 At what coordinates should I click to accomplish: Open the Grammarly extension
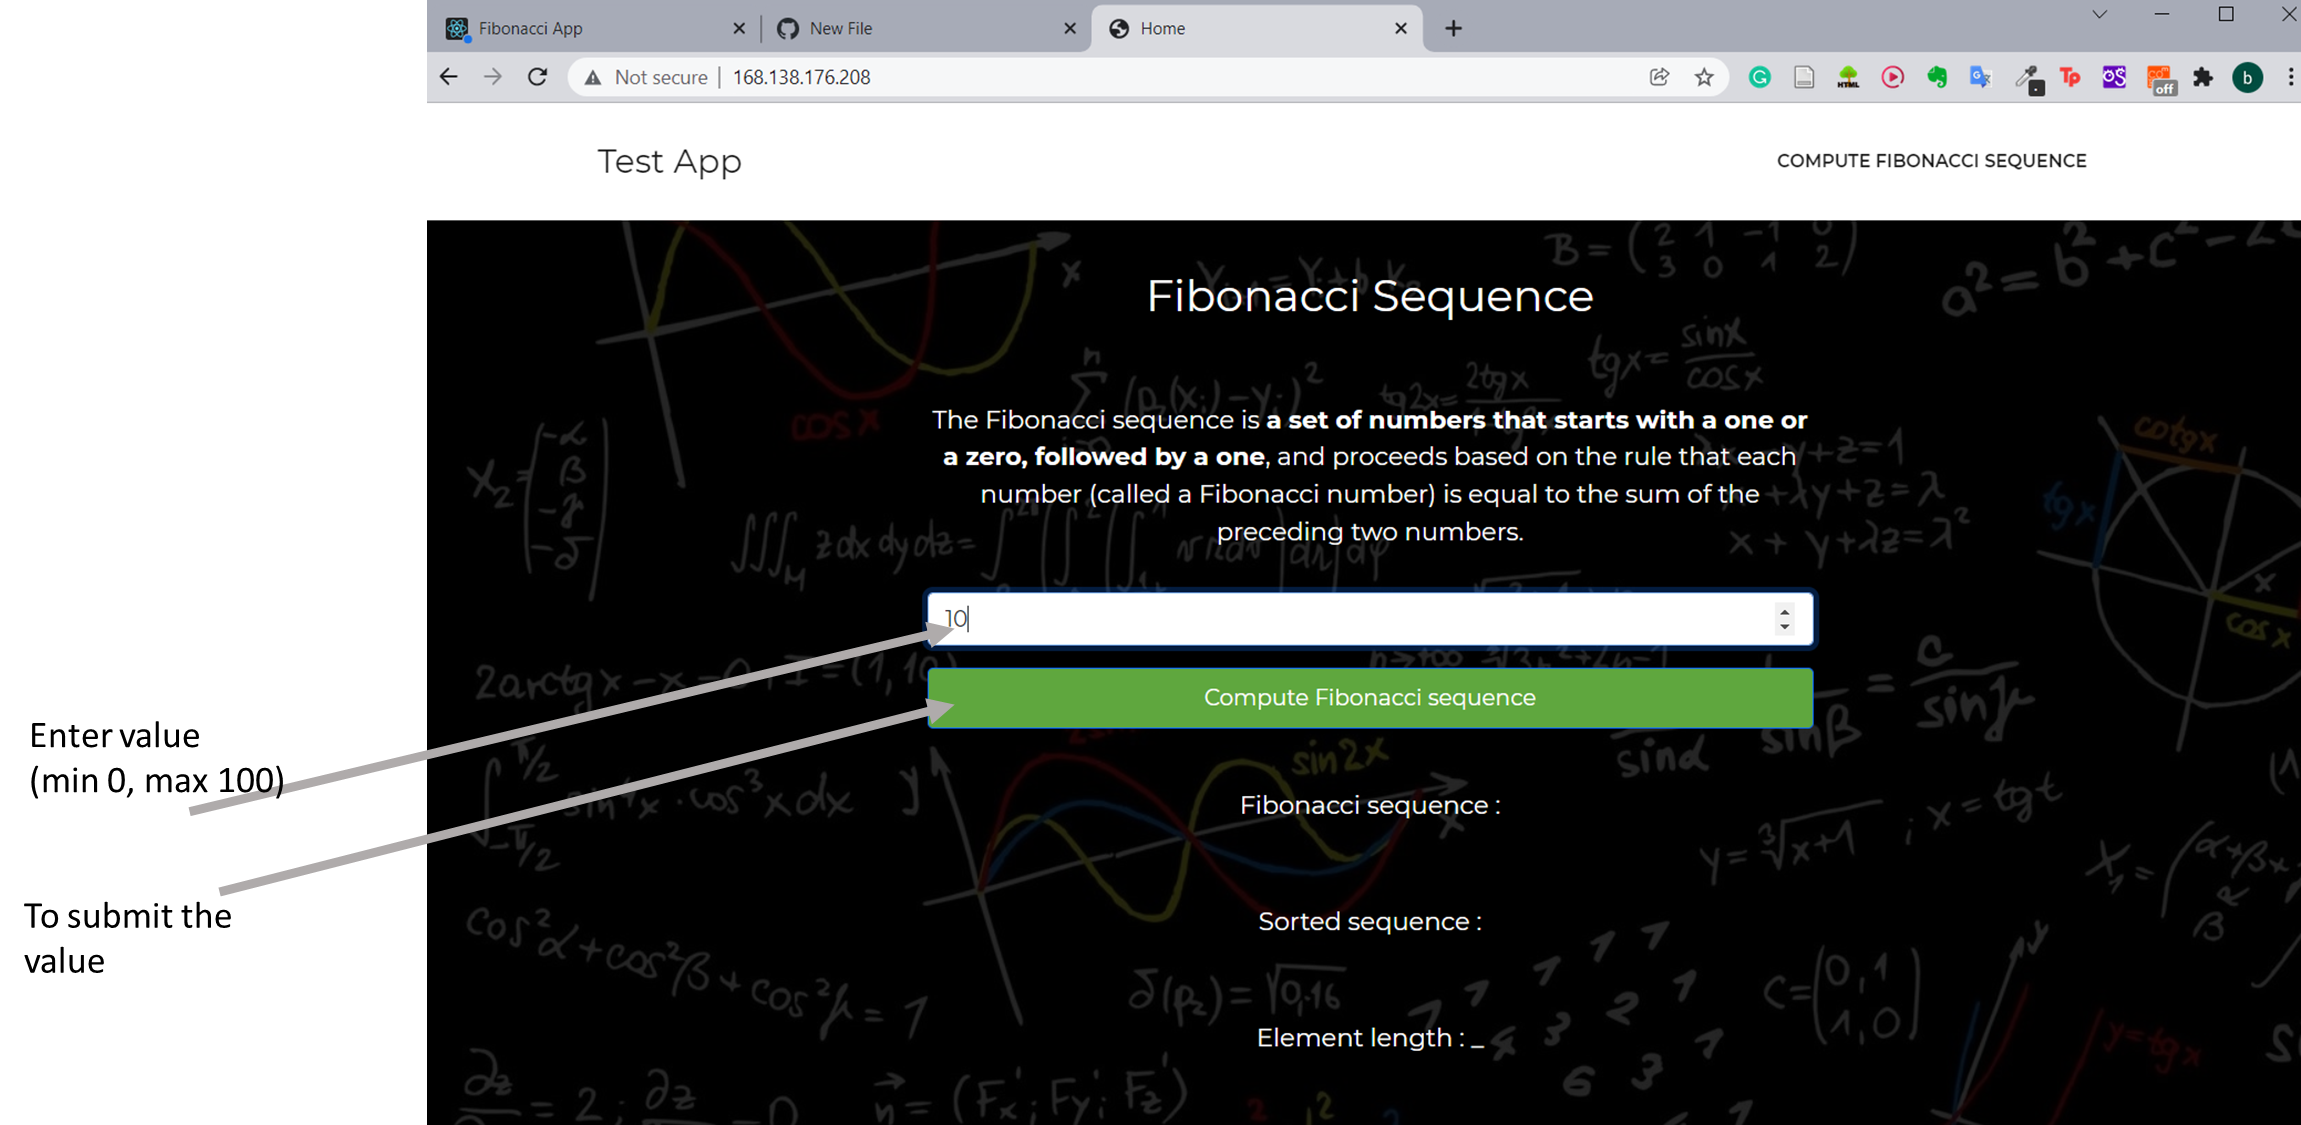point(1759,77)
